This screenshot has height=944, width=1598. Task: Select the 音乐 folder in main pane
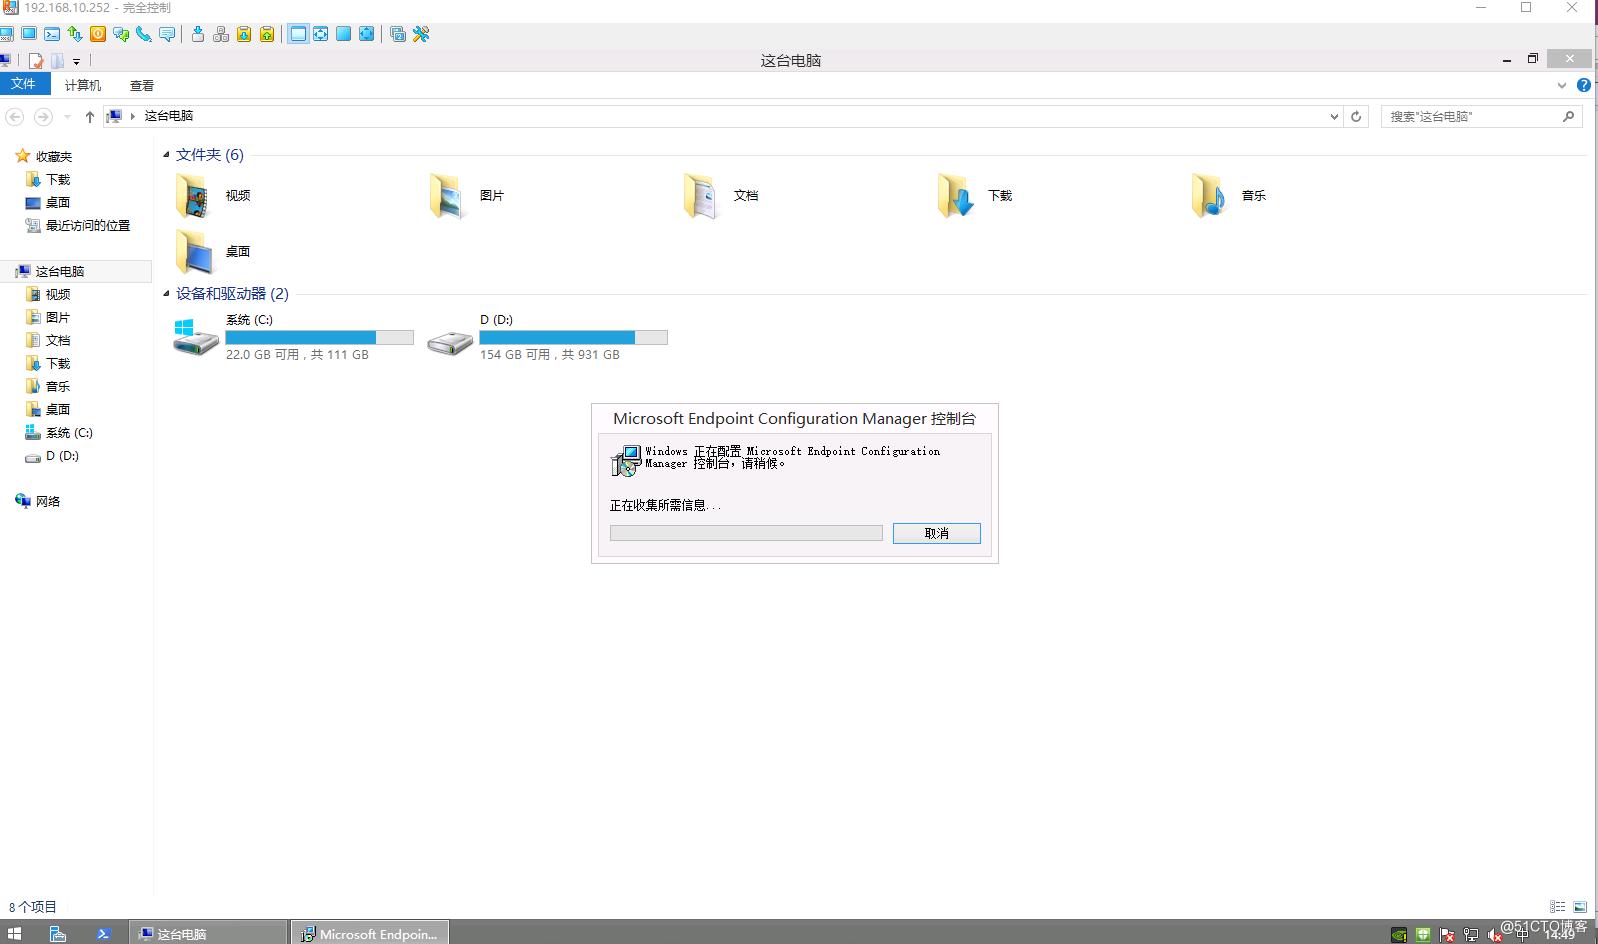(x=1229, y=195)
